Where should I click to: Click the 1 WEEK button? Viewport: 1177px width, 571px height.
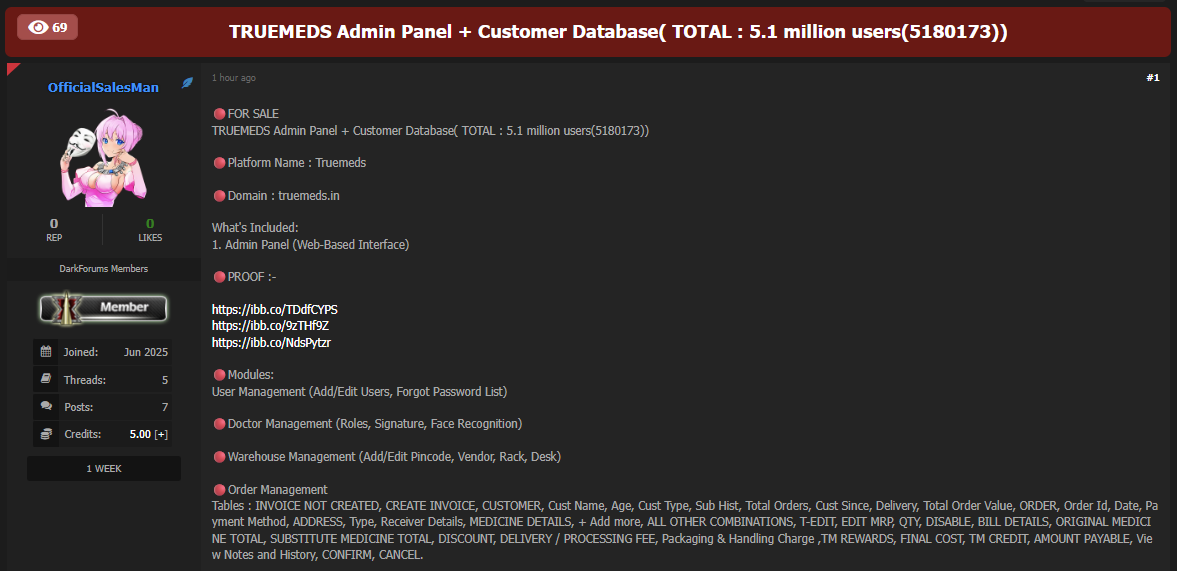[x=104, y=468]
